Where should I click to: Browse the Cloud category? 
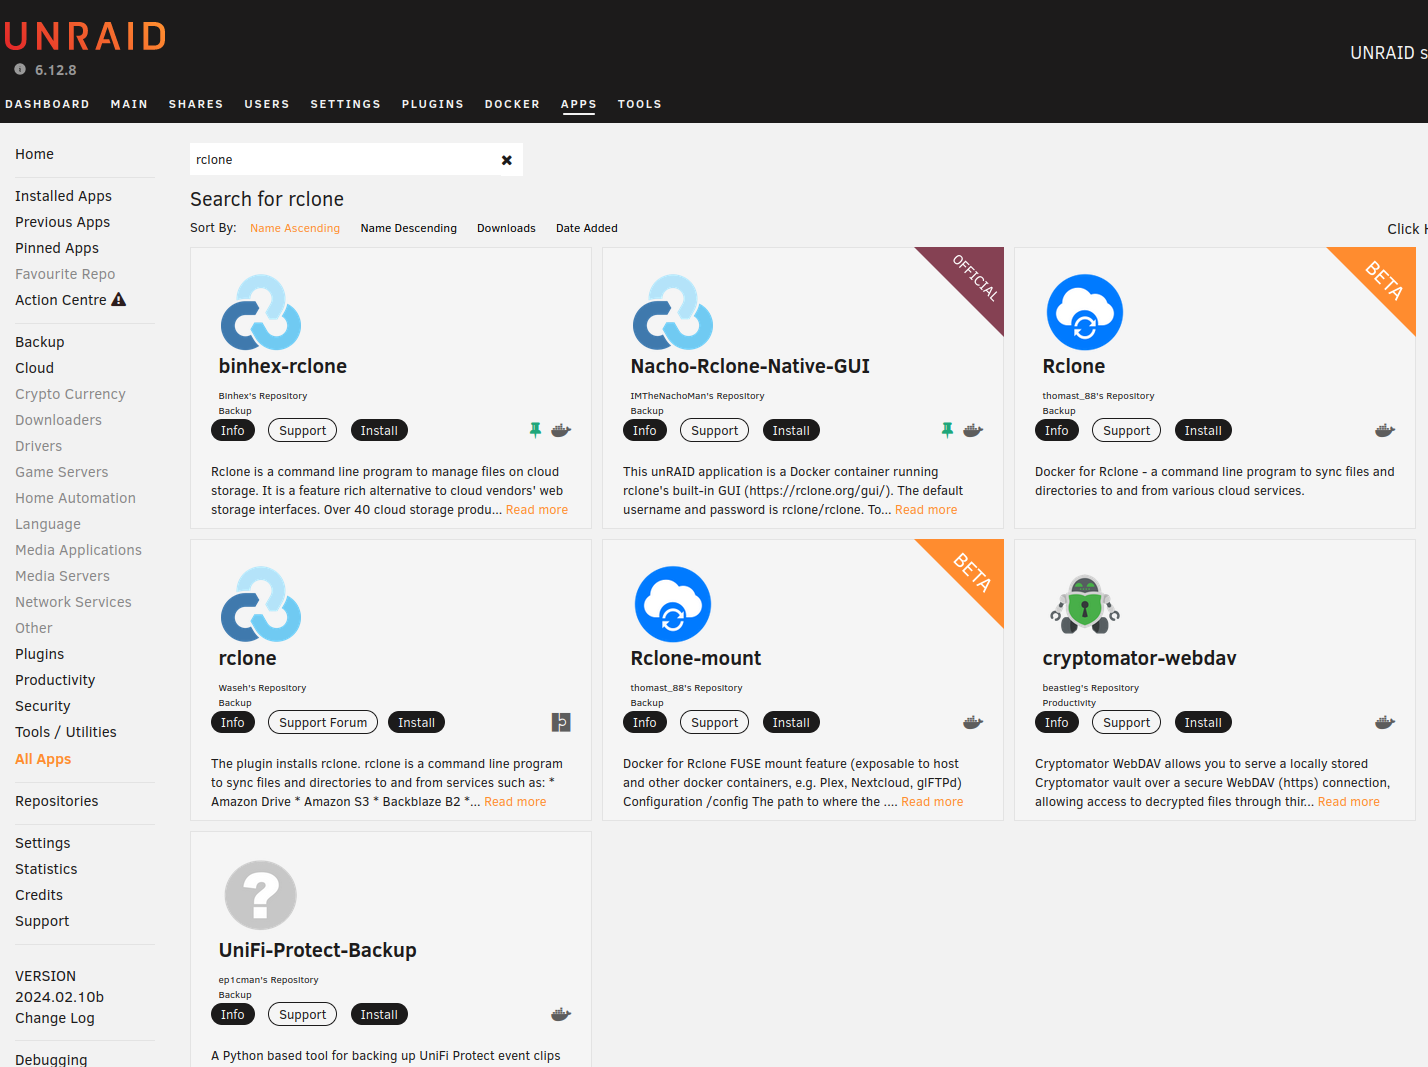34,368
